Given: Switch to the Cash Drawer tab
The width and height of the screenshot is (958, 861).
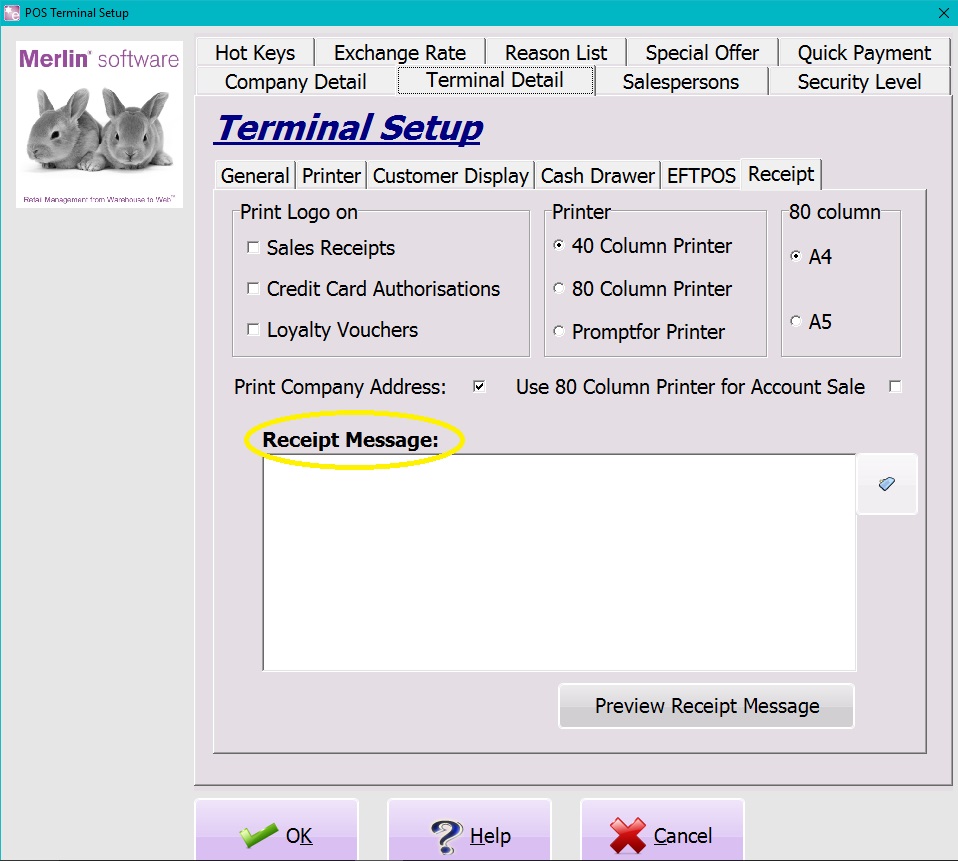Looking at the screenshot, I should [597, 174].
